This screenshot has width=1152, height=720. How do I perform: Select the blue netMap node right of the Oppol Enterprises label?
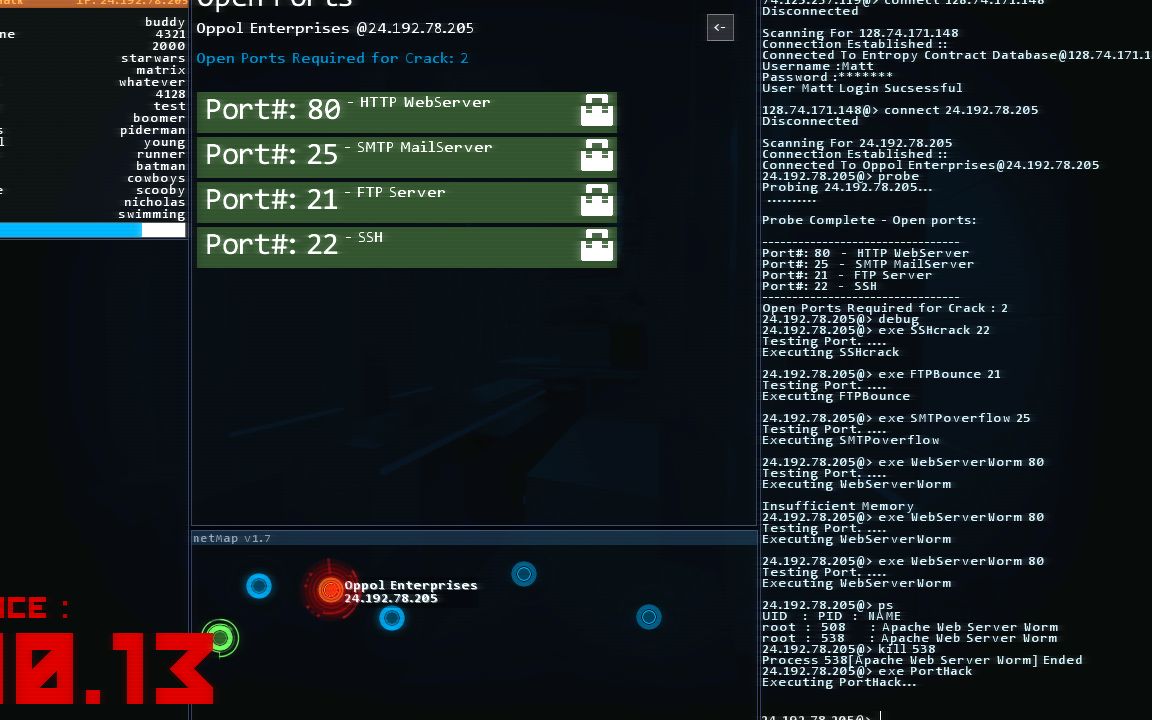click(524, 574)
